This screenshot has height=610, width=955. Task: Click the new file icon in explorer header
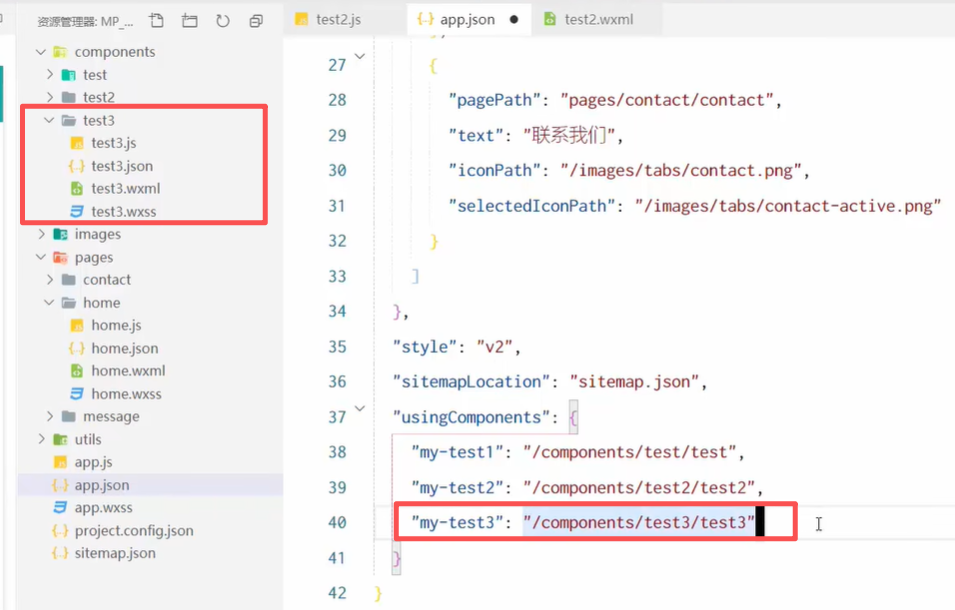click(157, 21)
